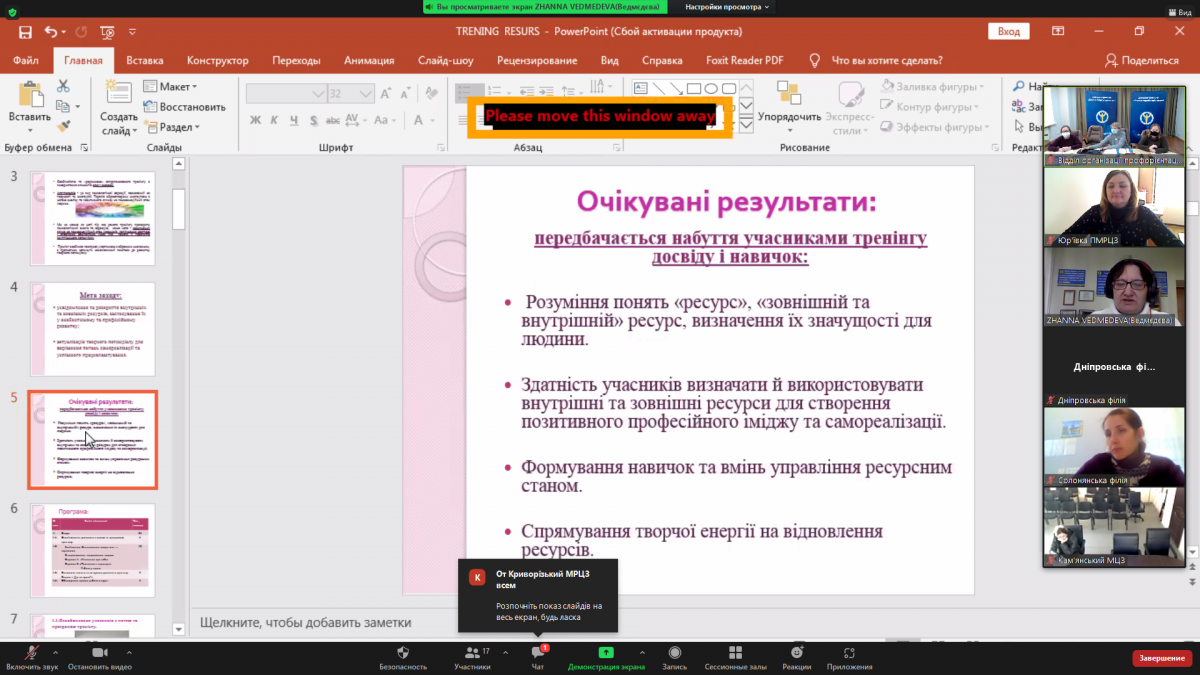Open the Layout (Макет) dropdown
Image resolution: width=1200 pixels, height=675 pixels.
[x=170, y=86]
